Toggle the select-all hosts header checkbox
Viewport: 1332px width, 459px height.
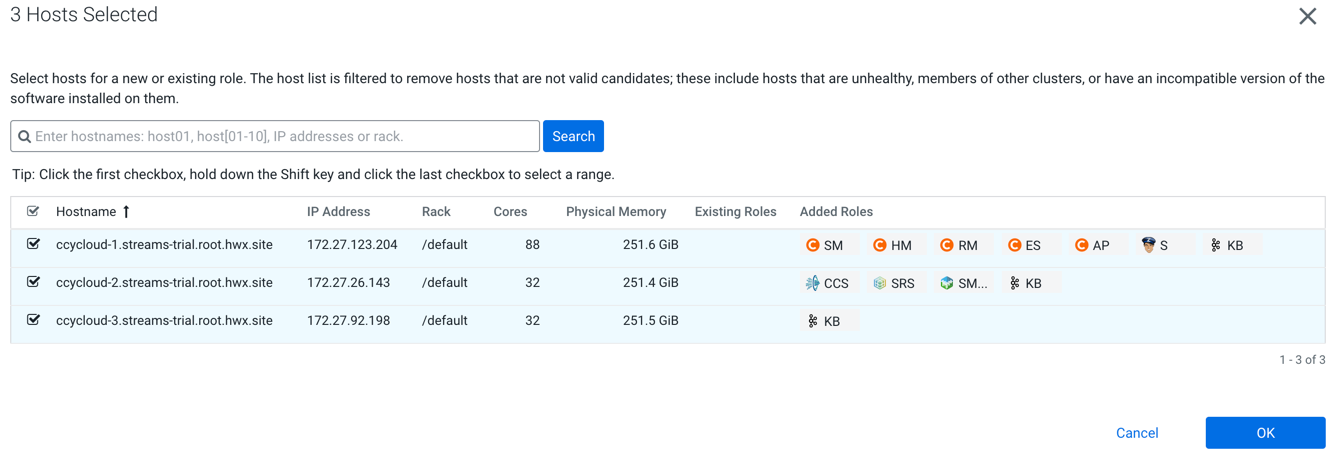[x=33, y=211]
